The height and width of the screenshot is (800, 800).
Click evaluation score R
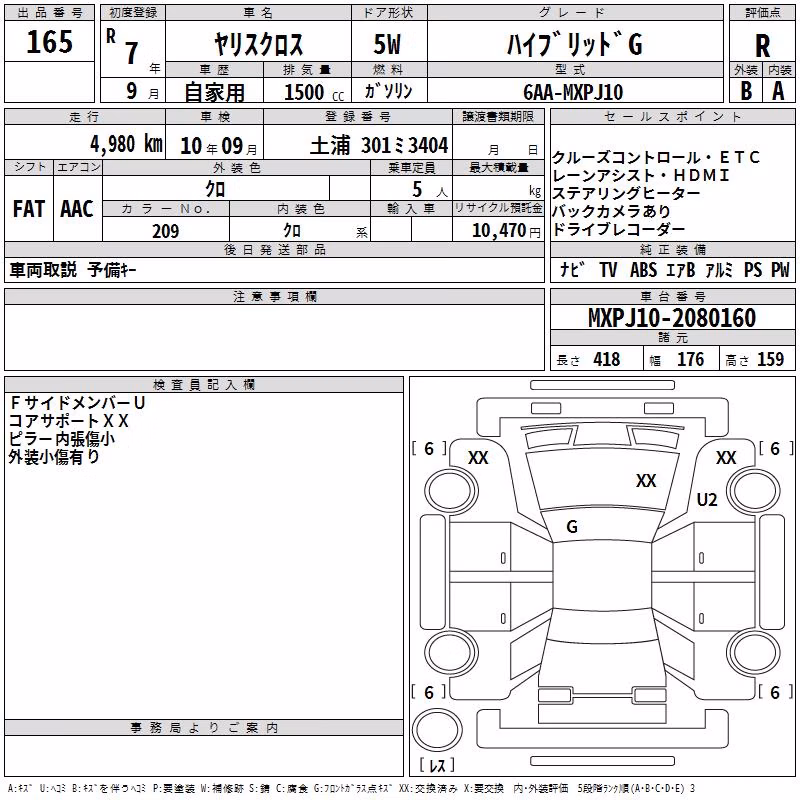click(x=762, y=46)
